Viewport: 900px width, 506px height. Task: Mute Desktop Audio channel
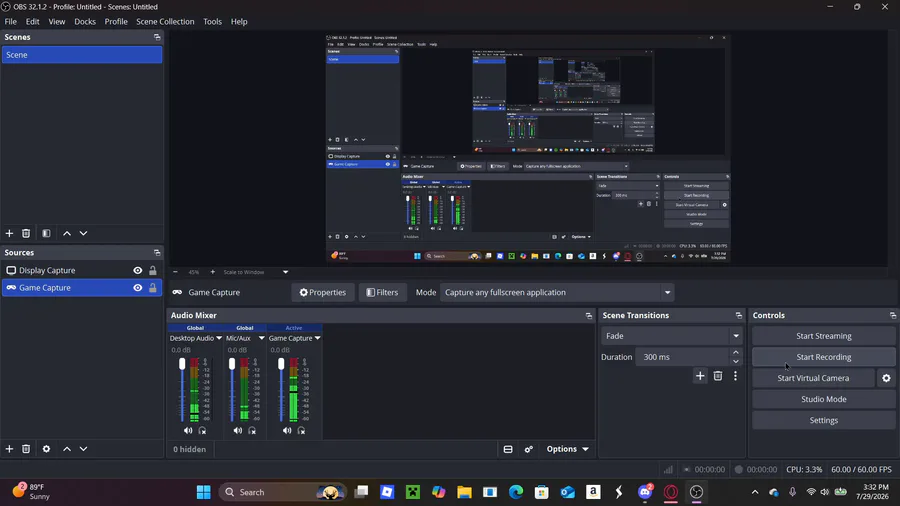click(188, 430)
